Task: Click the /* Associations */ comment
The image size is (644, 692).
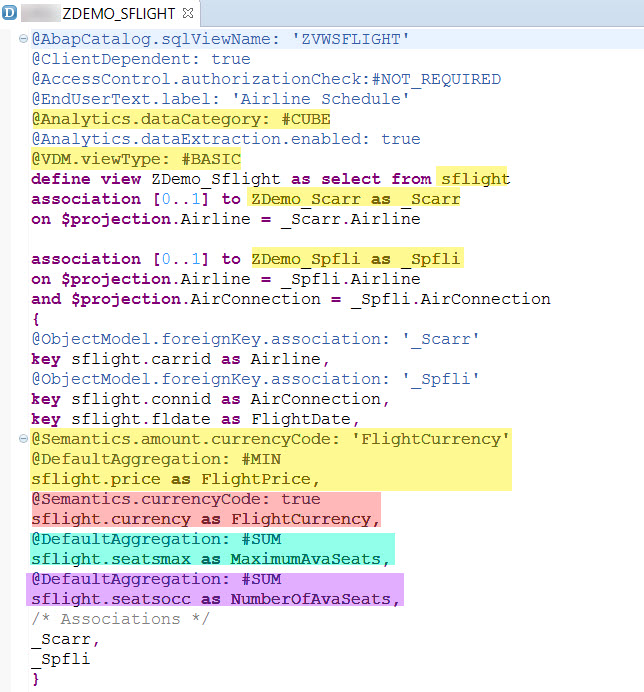Action: point(121,619)
